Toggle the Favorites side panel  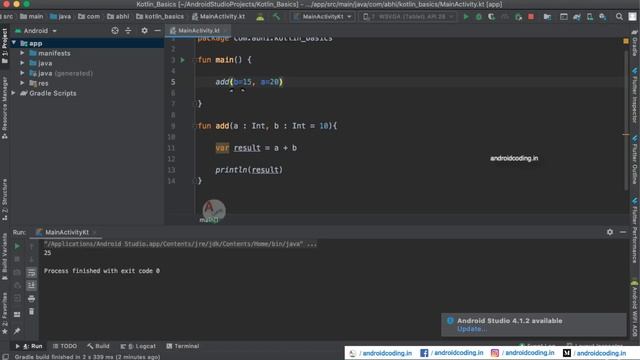point(4,313)
